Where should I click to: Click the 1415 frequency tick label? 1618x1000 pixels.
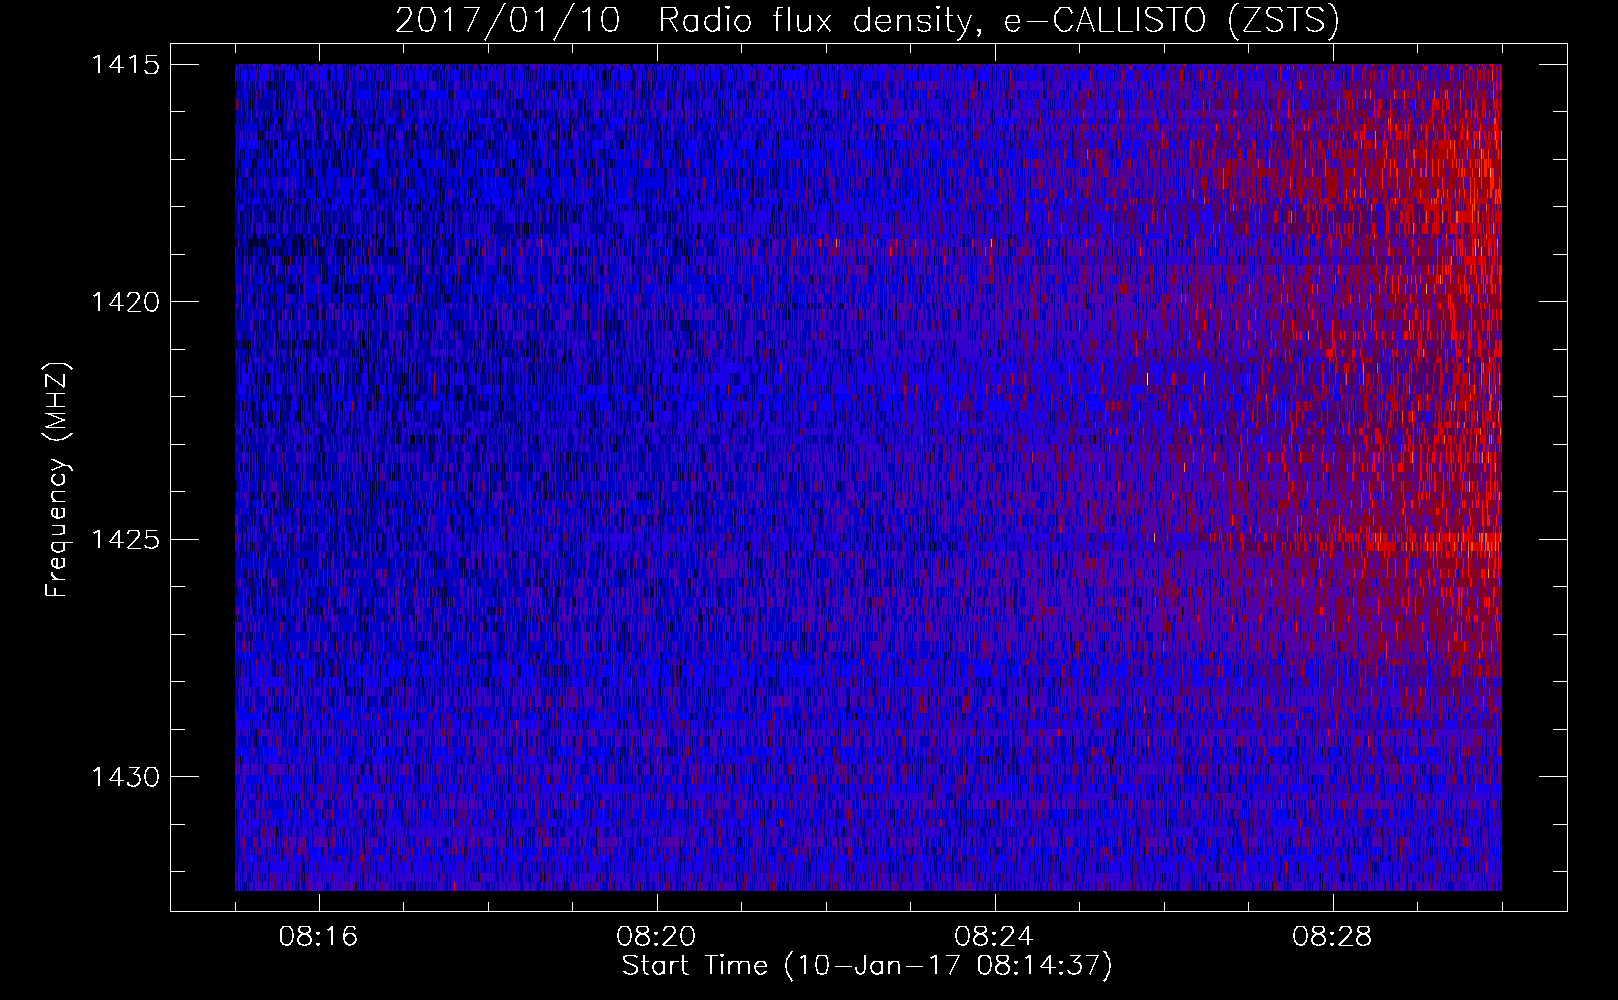coord(125,65)
